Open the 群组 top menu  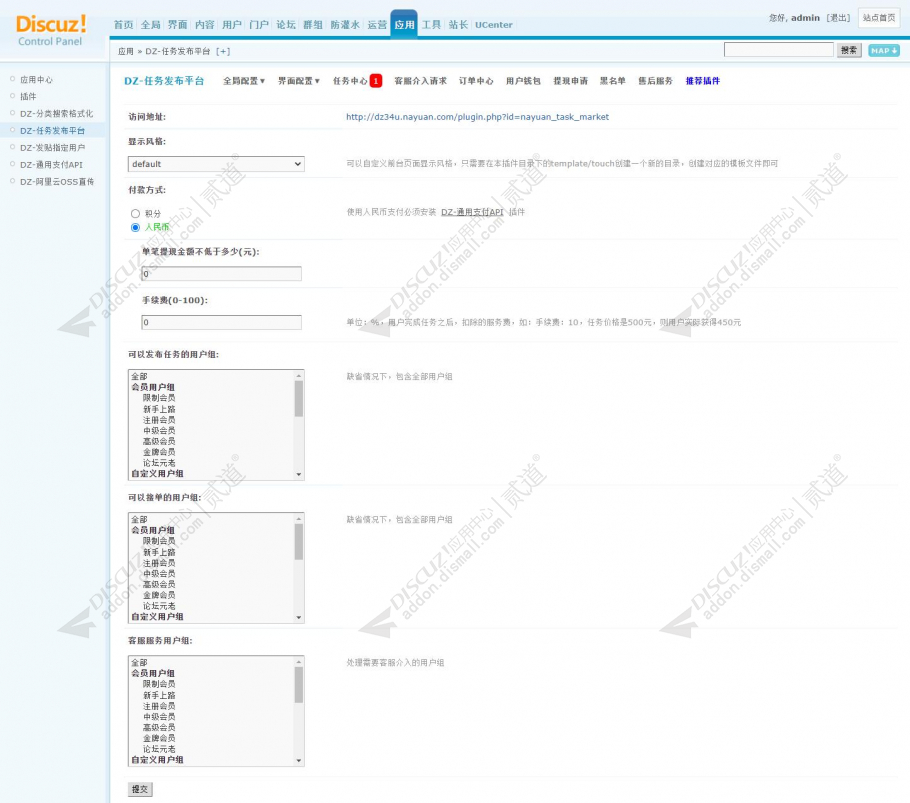click(313, 24)
